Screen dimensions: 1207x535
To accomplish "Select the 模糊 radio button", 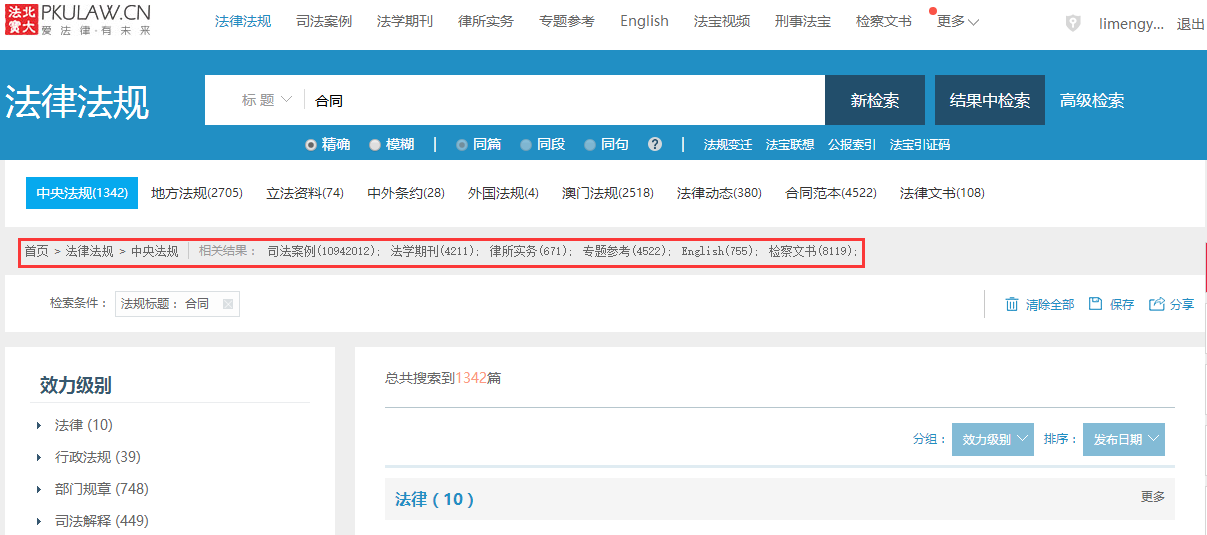I will (x=375, y=144).
